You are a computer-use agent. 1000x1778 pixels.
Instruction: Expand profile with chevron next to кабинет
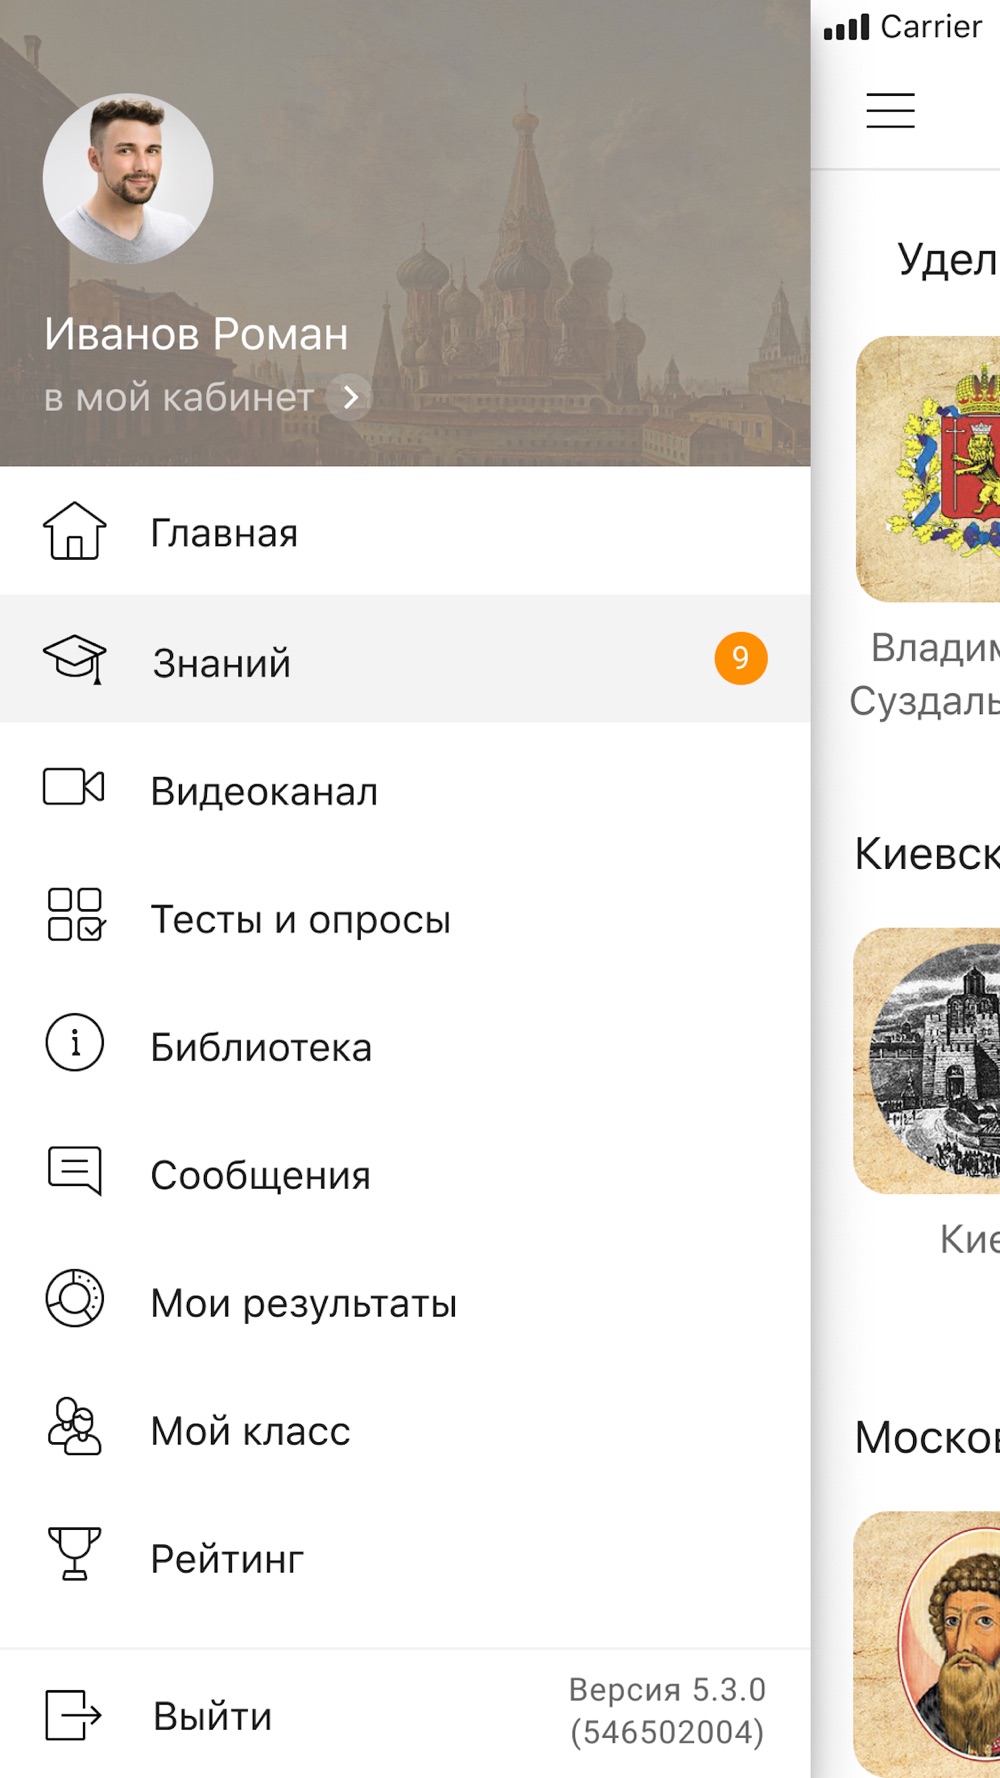tap(350, 398)
